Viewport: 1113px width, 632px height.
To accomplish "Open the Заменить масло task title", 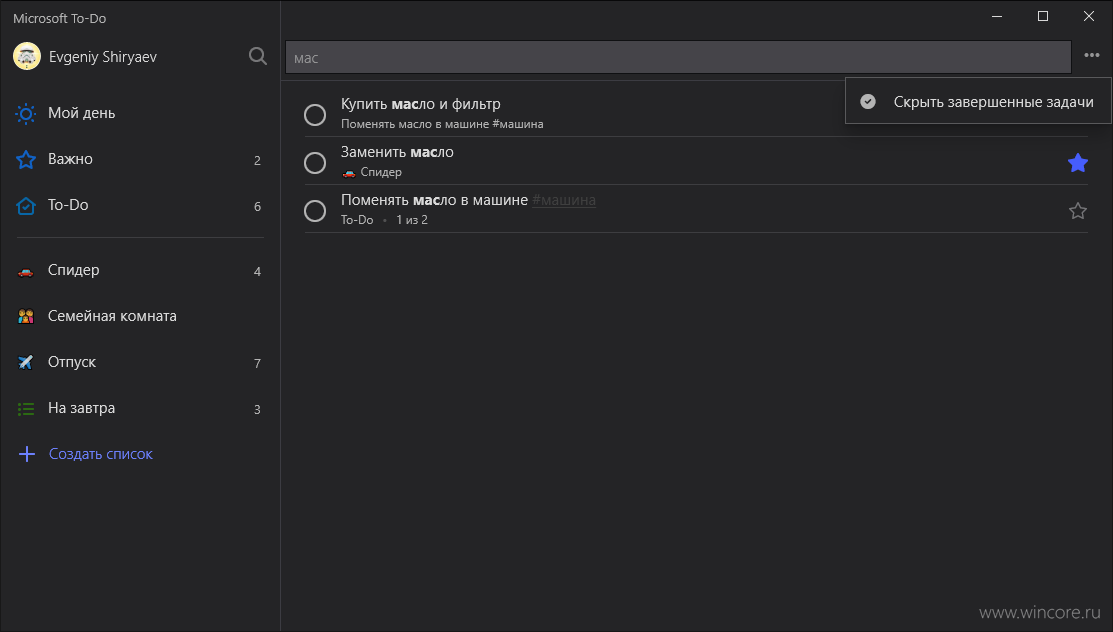I will pyautogui.click(x=397, y=152).
